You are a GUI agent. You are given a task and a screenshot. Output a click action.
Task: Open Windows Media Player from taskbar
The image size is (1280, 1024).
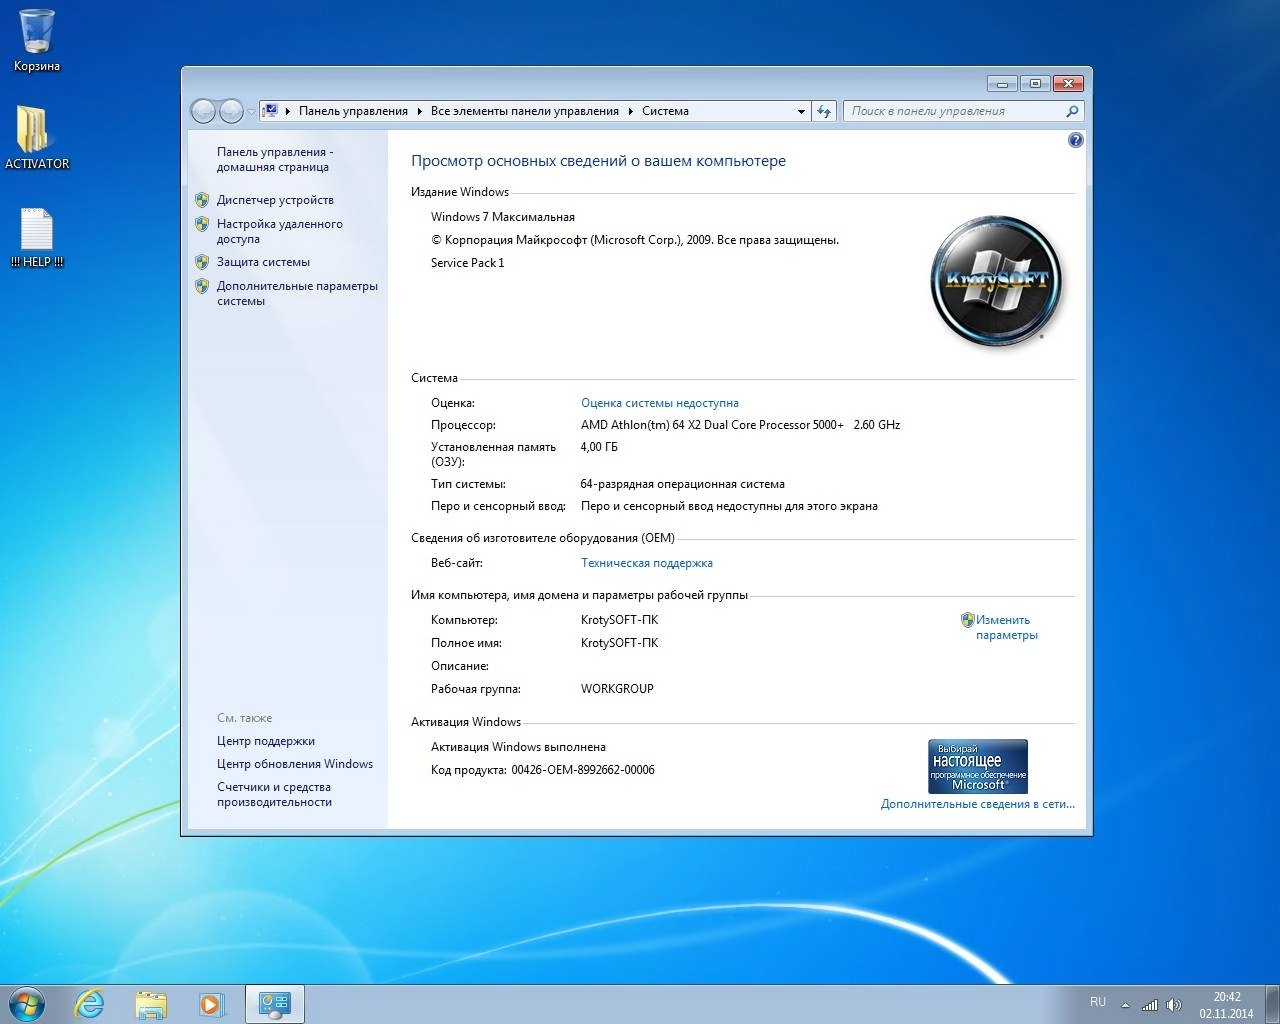pyautogui.click(x=211, y=1004)
